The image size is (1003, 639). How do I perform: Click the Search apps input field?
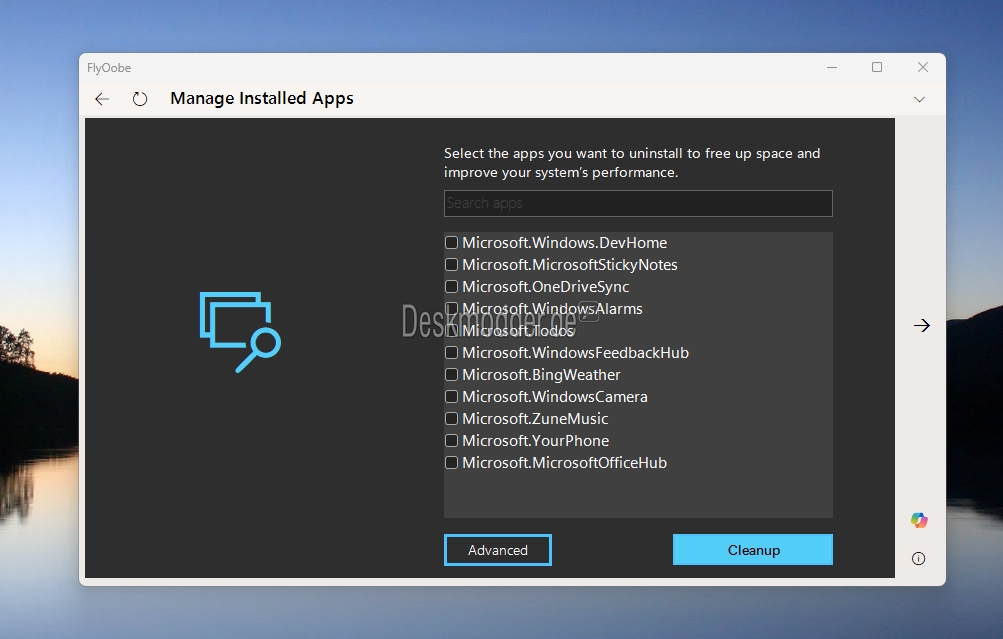click(638, 203)
